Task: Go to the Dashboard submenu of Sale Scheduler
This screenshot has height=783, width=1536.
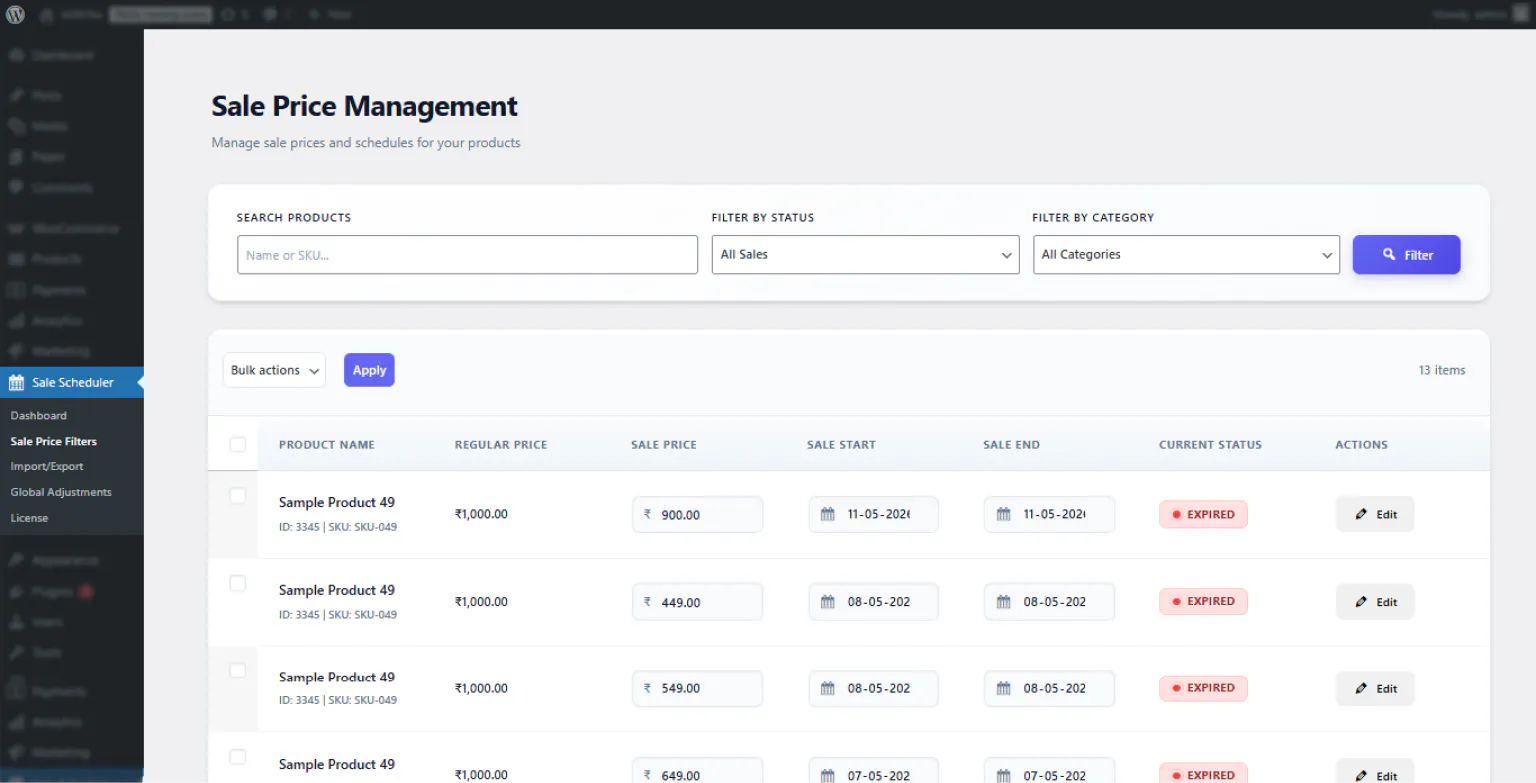Action: coord(39,416)
